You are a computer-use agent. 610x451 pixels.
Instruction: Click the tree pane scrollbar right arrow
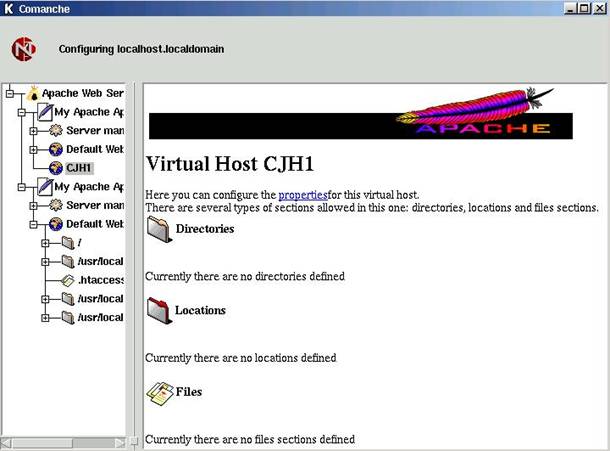[x=120, y=443]
